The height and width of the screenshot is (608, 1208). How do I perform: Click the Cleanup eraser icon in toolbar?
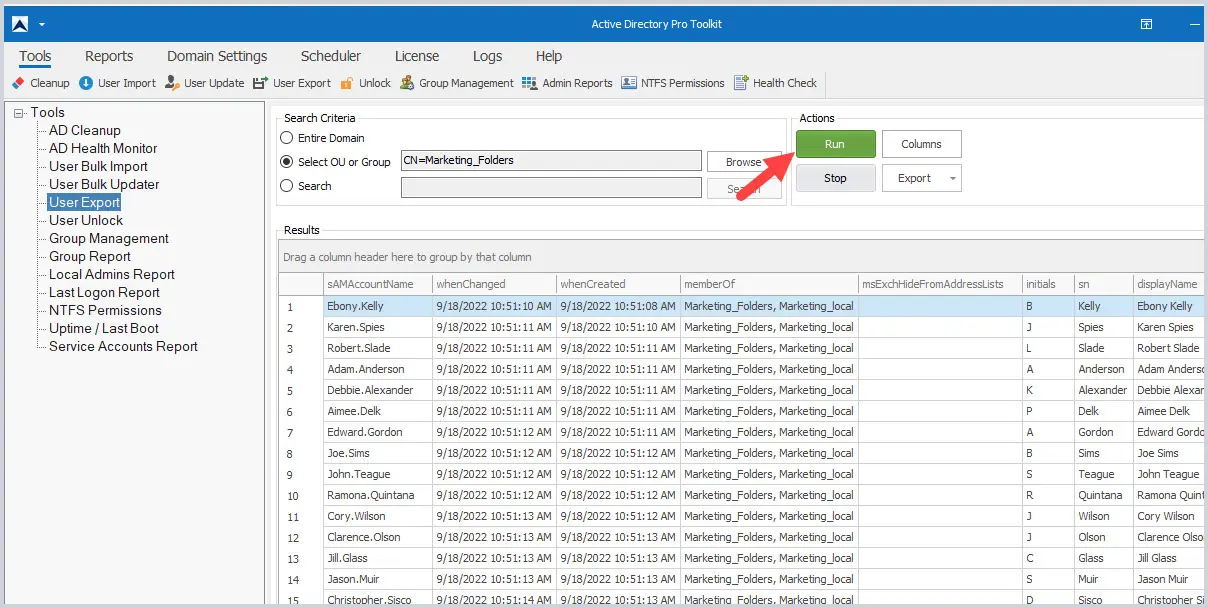coord(19,83)
